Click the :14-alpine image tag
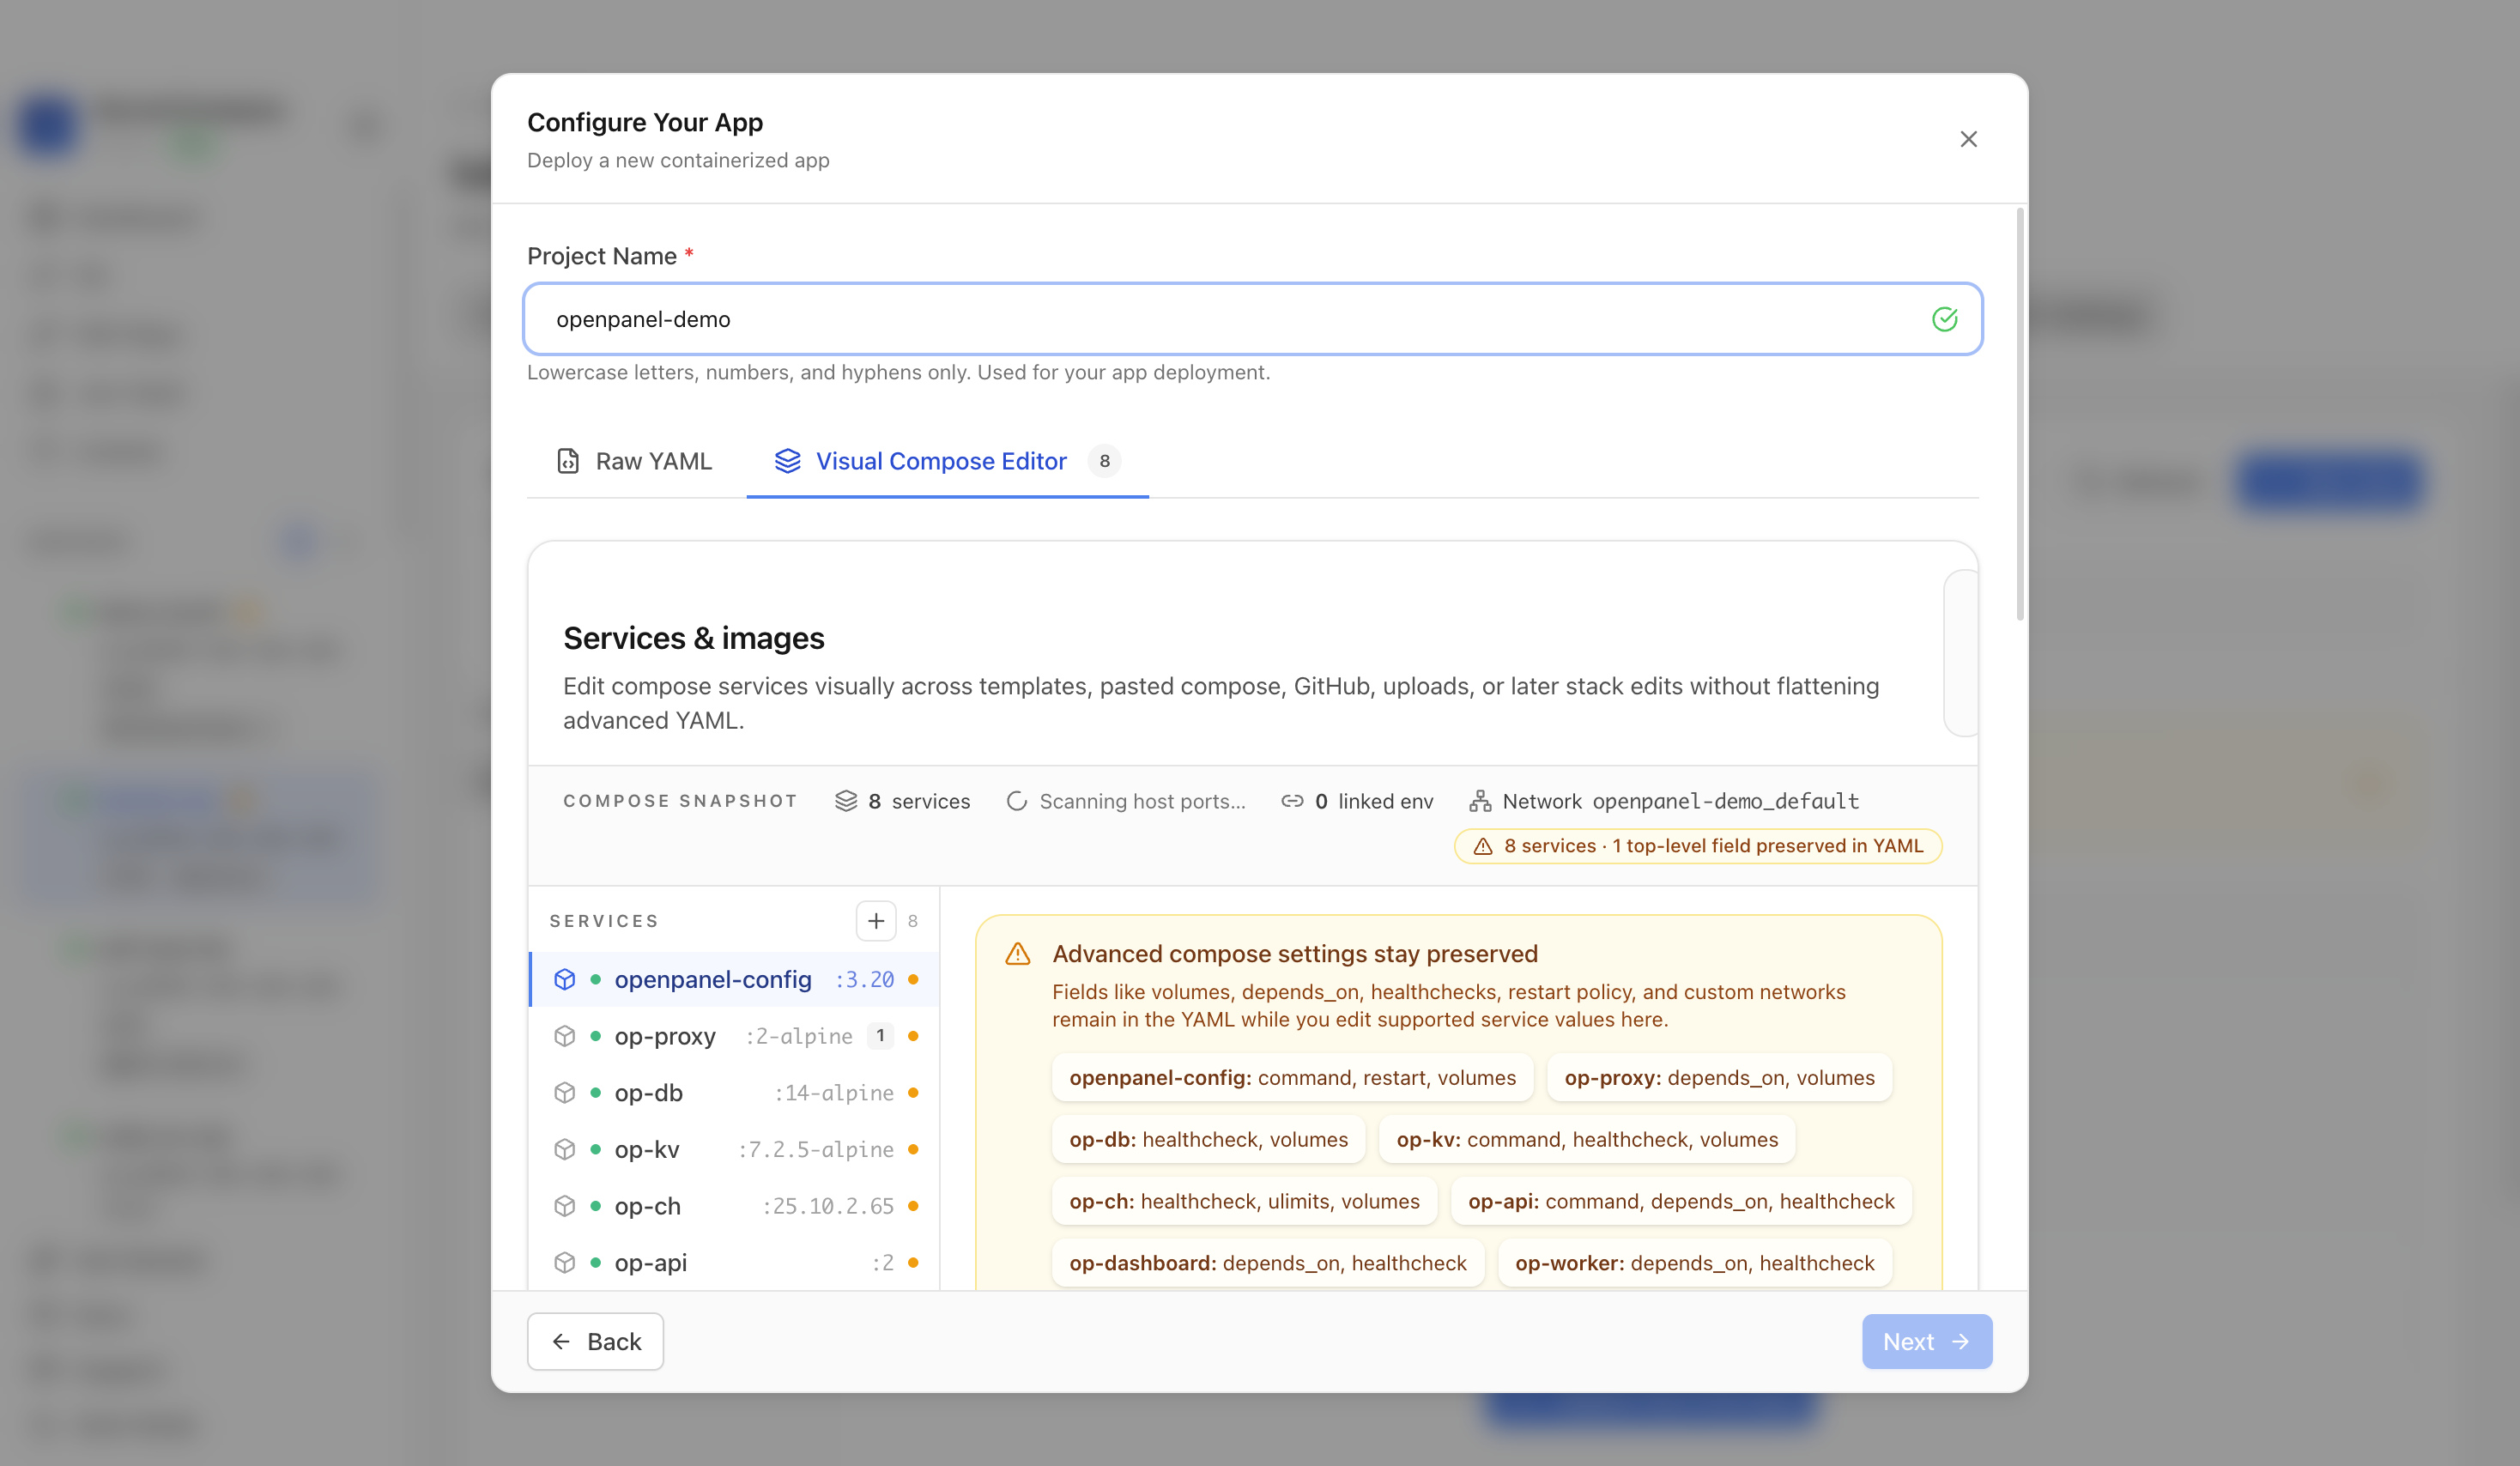Image resolution: width=2520 pixels, height=1466 pixels. click(x=833, y=1093)
